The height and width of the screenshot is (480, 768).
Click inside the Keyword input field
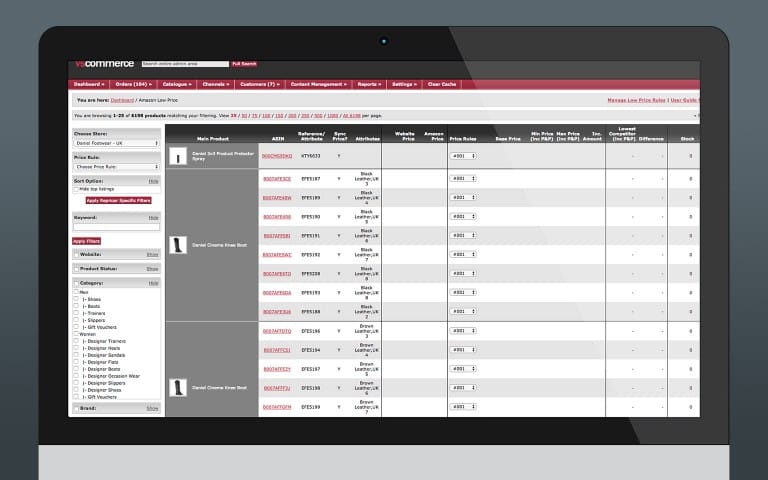pyautogui.click(x=116, y=227)
